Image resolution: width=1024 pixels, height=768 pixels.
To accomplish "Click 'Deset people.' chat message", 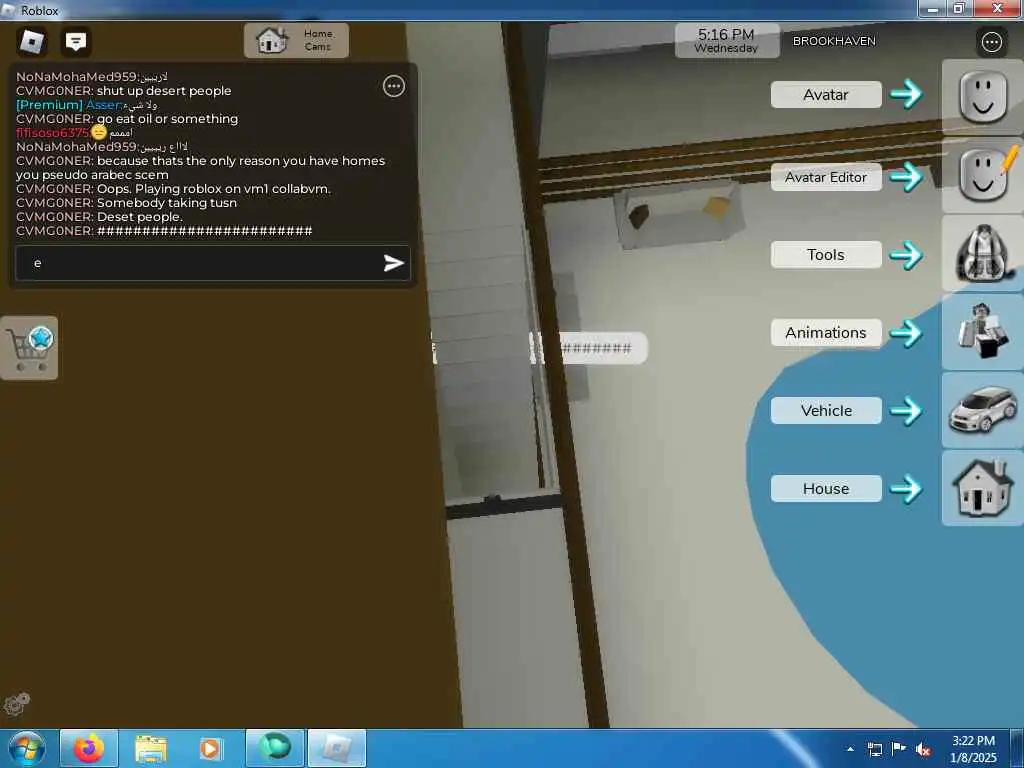I will (x=140, y=217).
